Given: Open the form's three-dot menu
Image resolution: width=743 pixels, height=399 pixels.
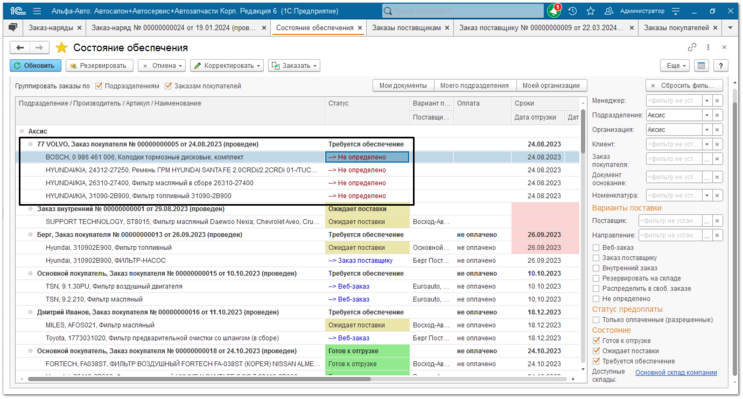Looking at the screenshot, I should [708, 47].
